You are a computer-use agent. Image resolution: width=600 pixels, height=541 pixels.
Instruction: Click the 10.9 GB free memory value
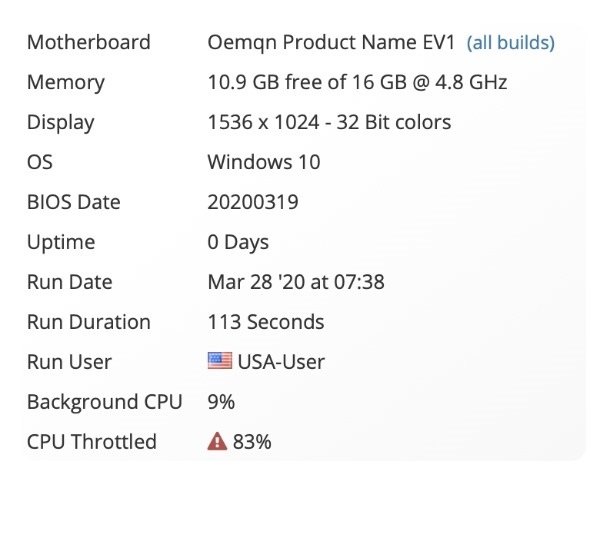pos(357,82)
